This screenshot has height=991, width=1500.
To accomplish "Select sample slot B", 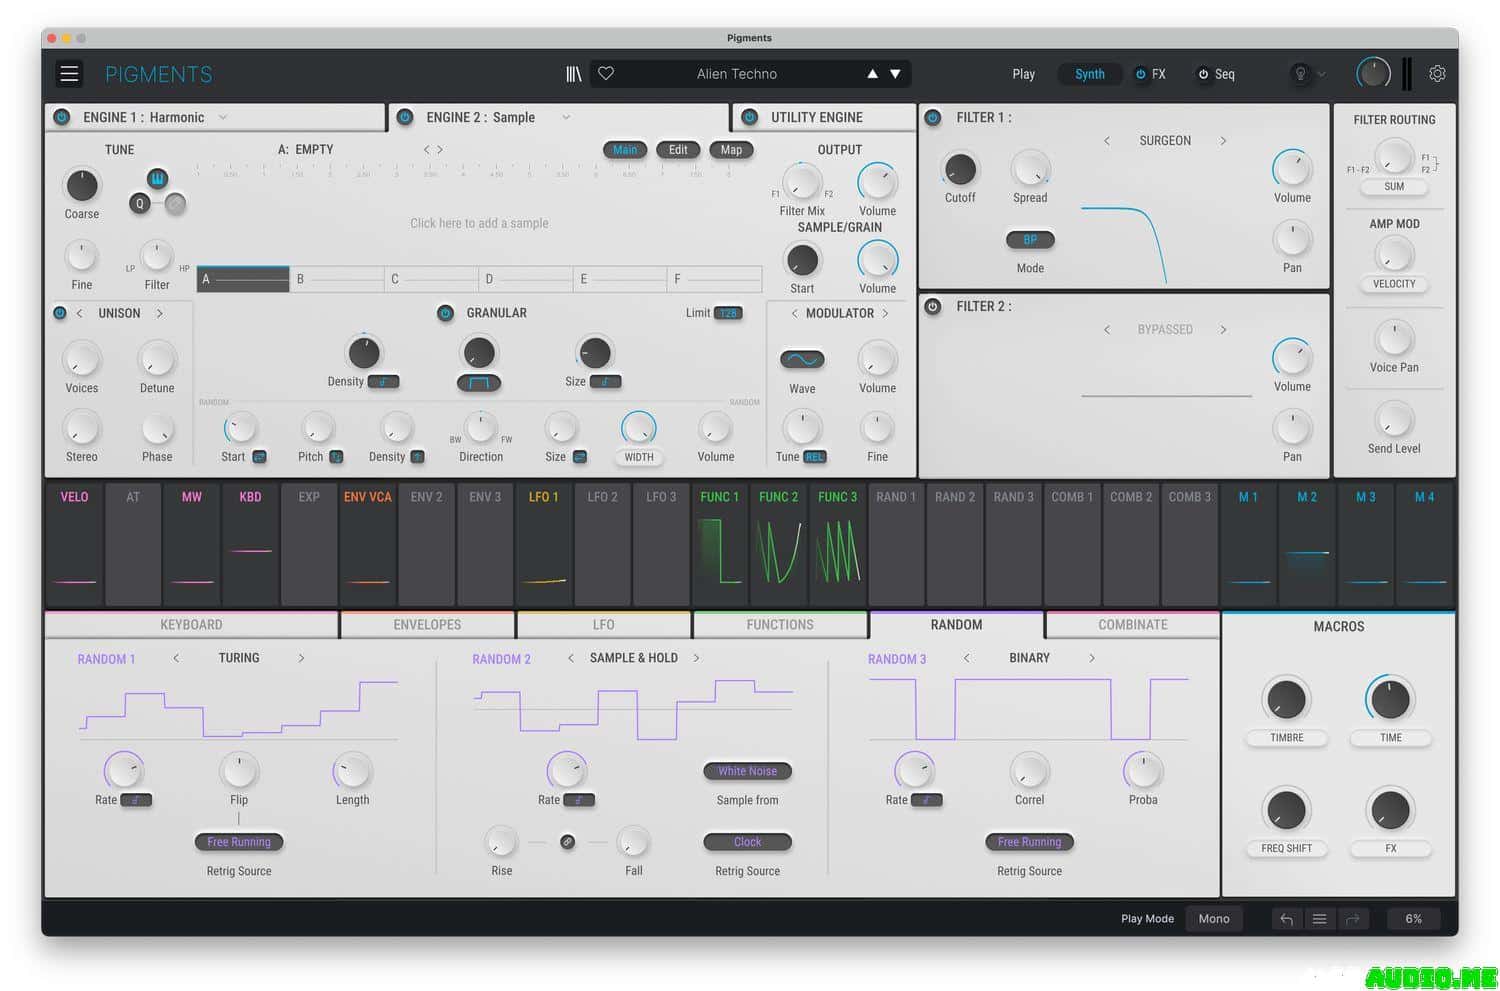I will tap(337, 279).
